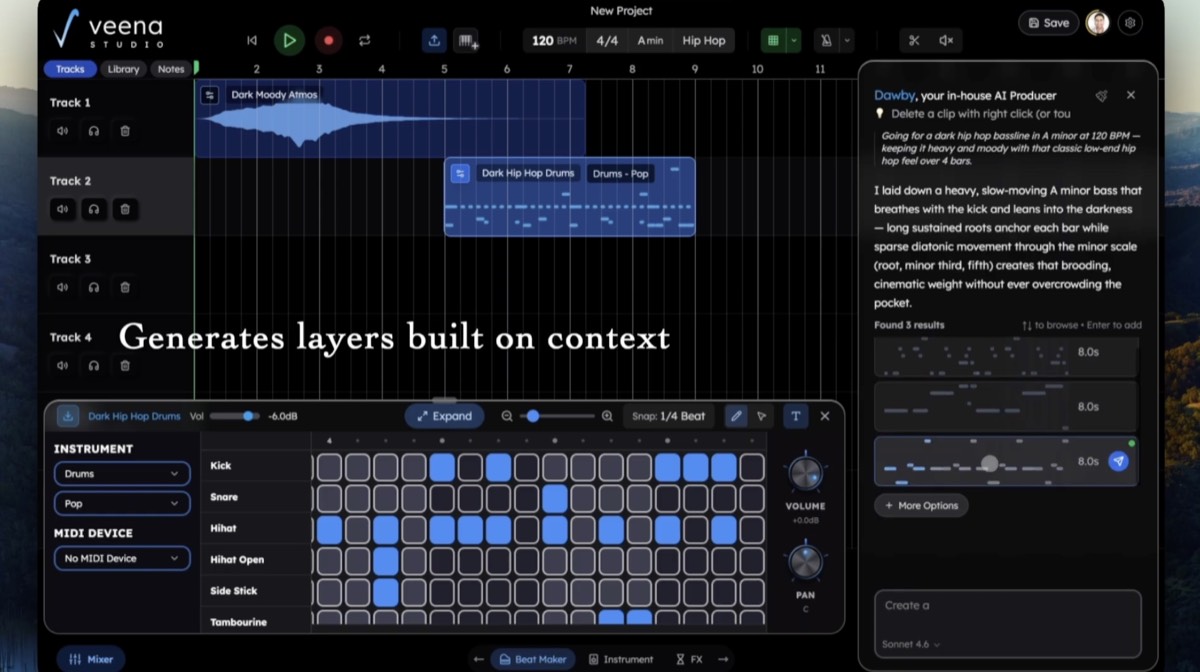Switch to the arrow selection tool
The width and height of the screenshot is (1200, 672).
[x=761, y=415]
